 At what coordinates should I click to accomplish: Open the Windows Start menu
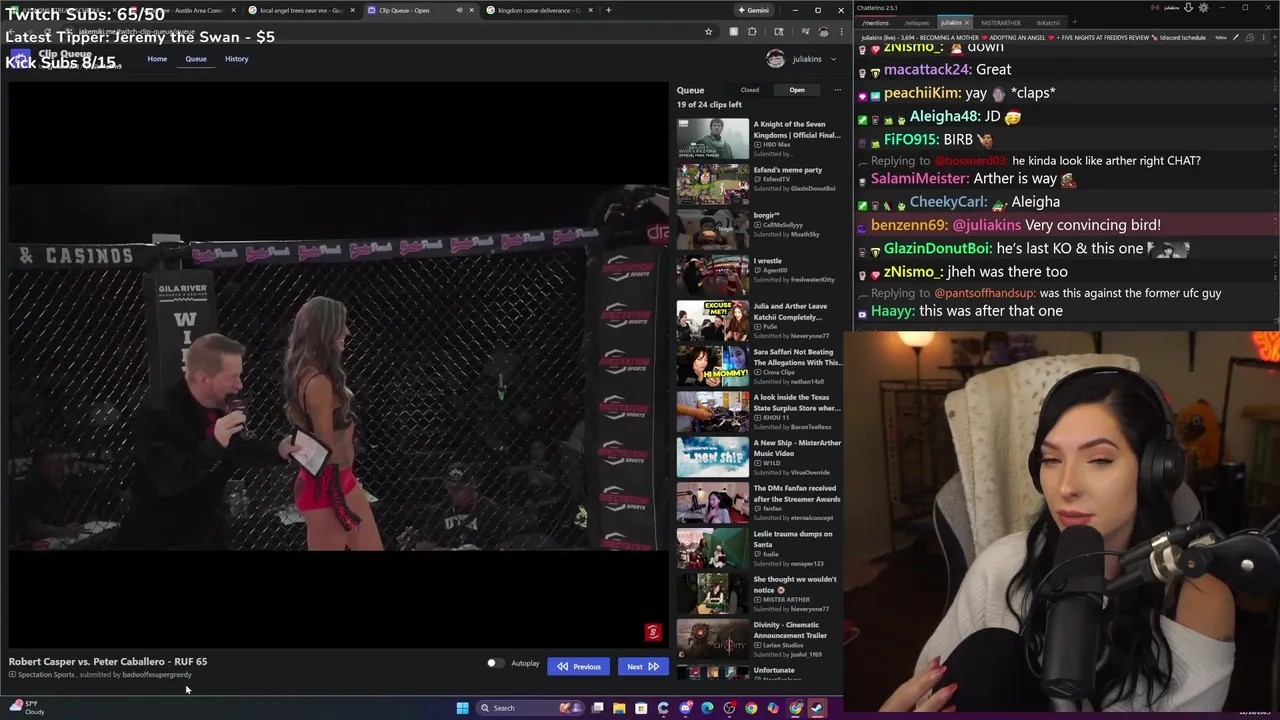tap(463, 708)
